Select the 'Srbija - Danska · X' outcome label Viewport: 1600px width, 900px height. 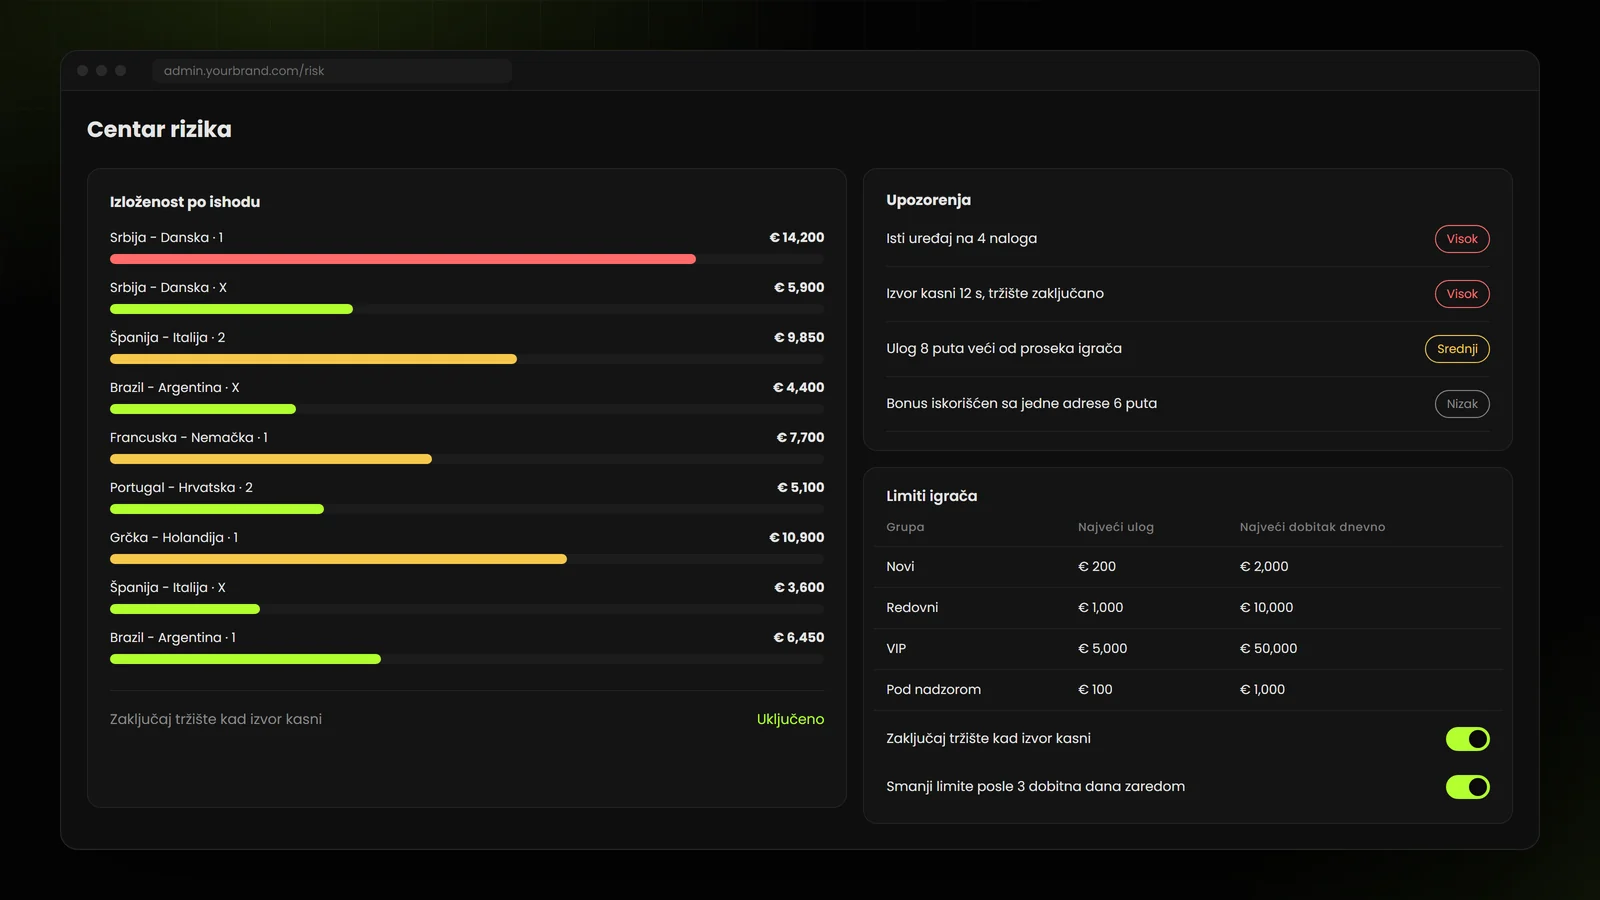pyautogui.click(x=168, y=288)
